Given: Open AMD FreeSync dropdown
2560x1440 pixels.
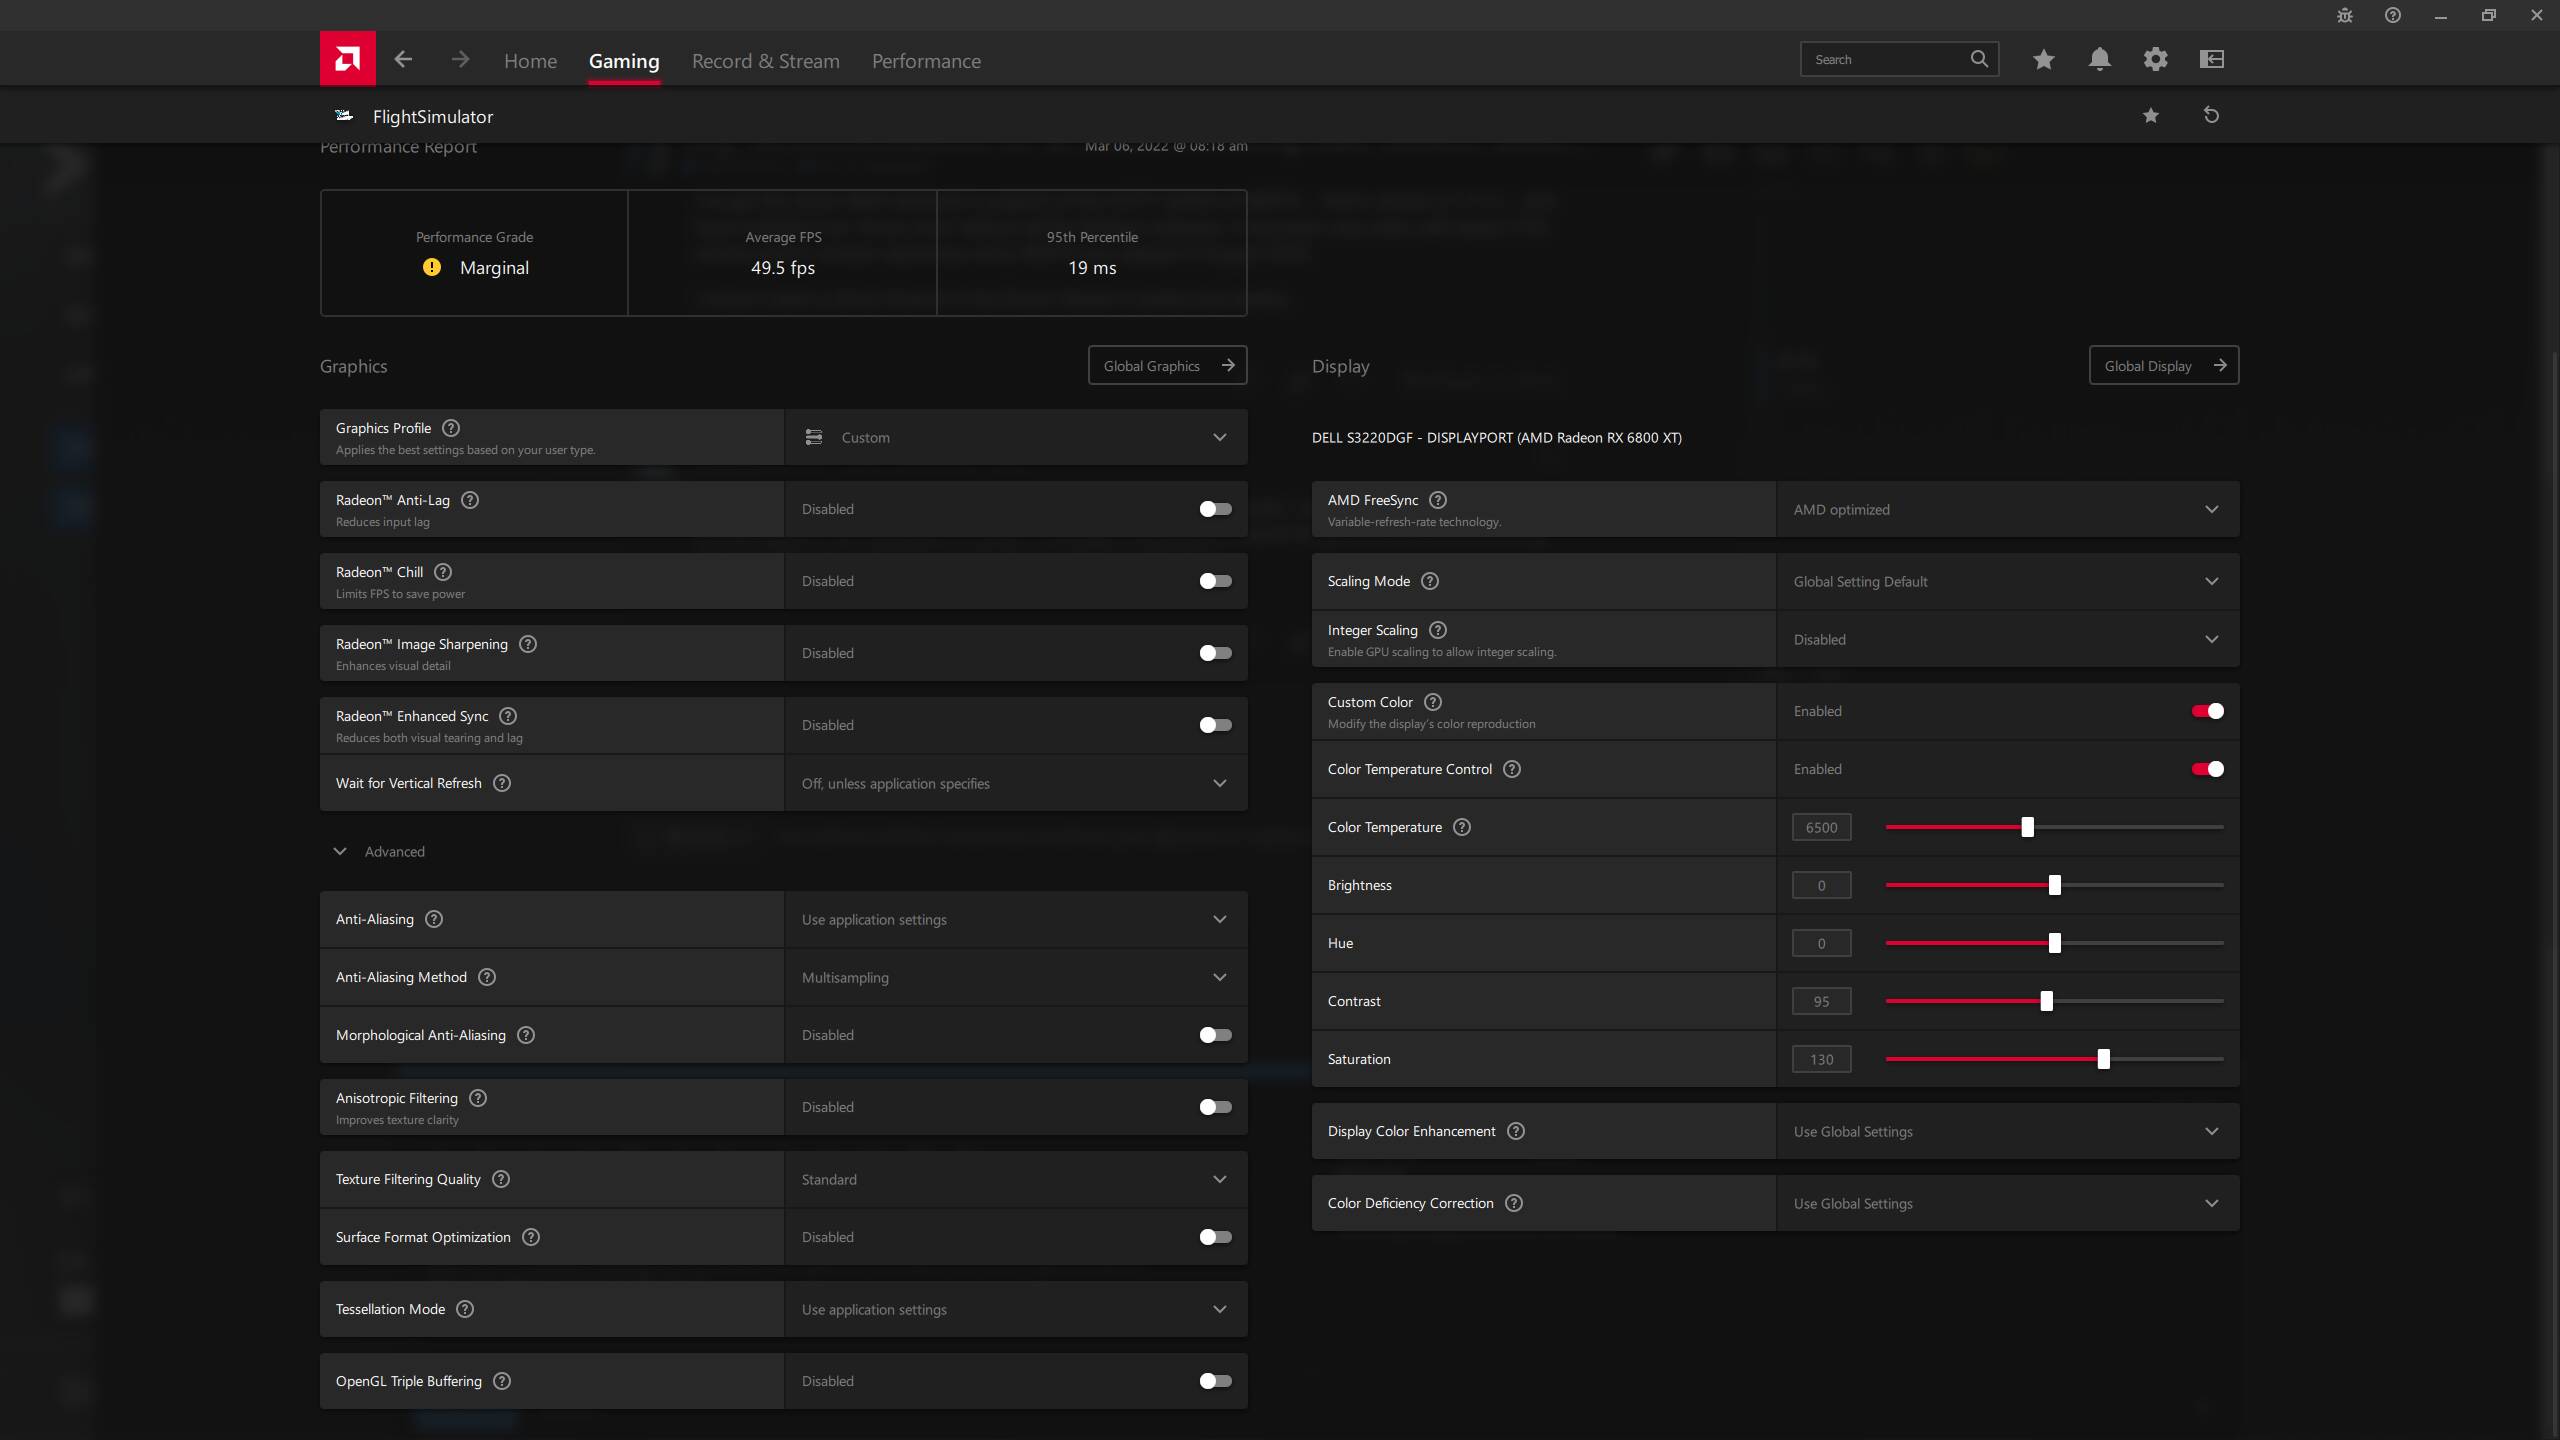Looking at the screenshot, I should pyautogui.click(x=2008, y=509).
